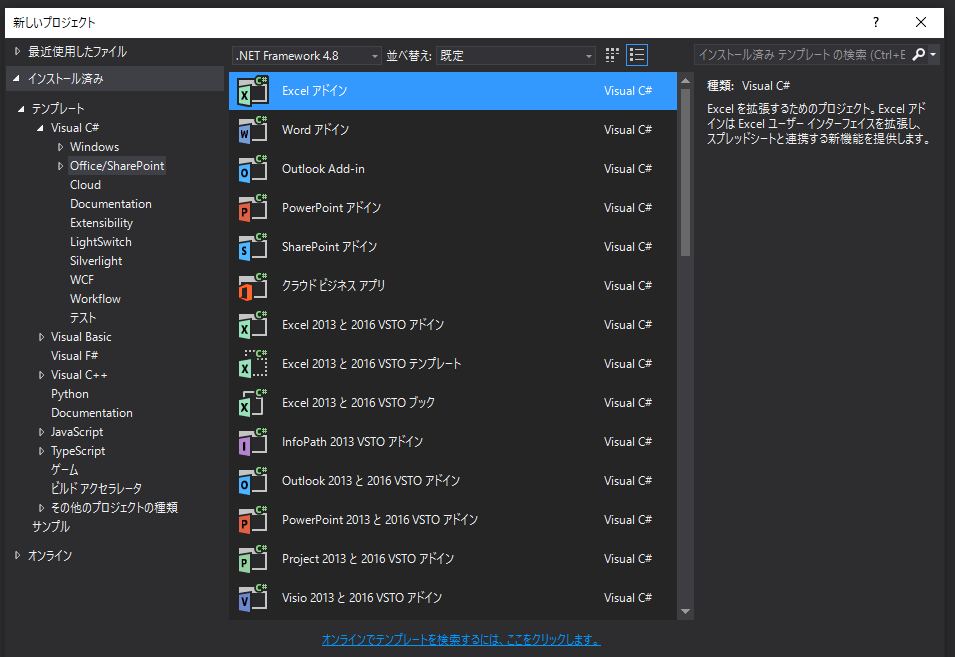Select サンプル in the left tree

51,527
